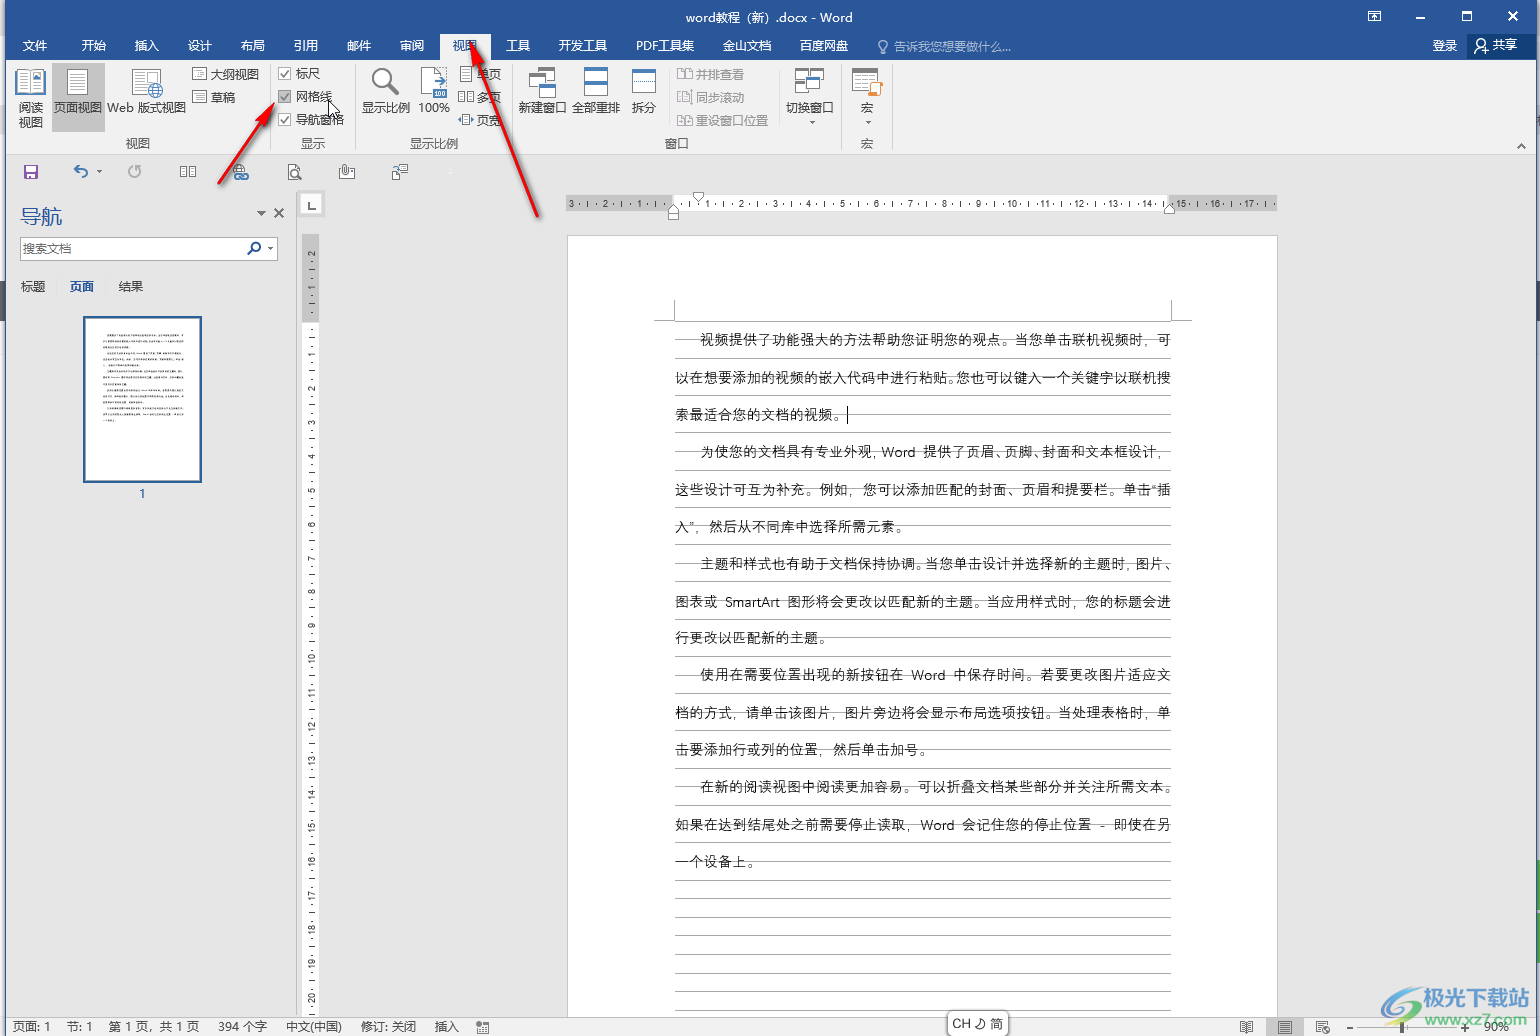1540x1036 pixels.
Task: Select page 1 thumbnail in navigation pane
Action: pyautogui.click(x=142, y=399)
